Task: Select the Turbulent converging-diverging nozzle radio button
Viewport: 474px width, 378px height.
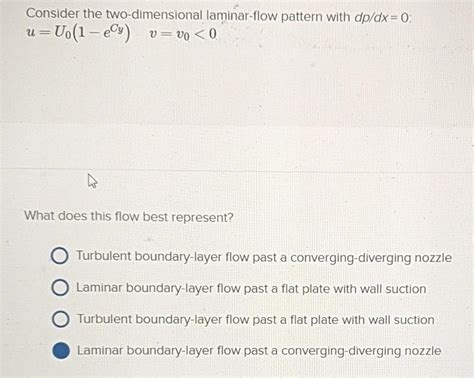Action: pos(60,256)
